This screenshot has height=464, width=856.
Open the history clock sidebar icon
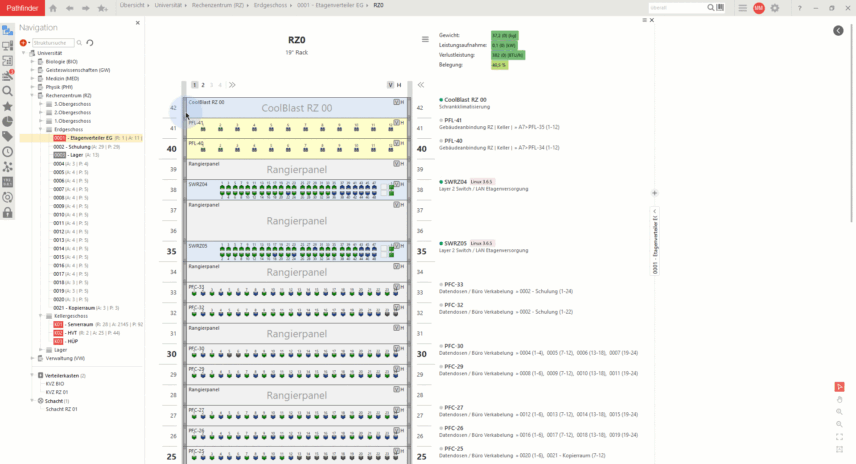(8, 151)
